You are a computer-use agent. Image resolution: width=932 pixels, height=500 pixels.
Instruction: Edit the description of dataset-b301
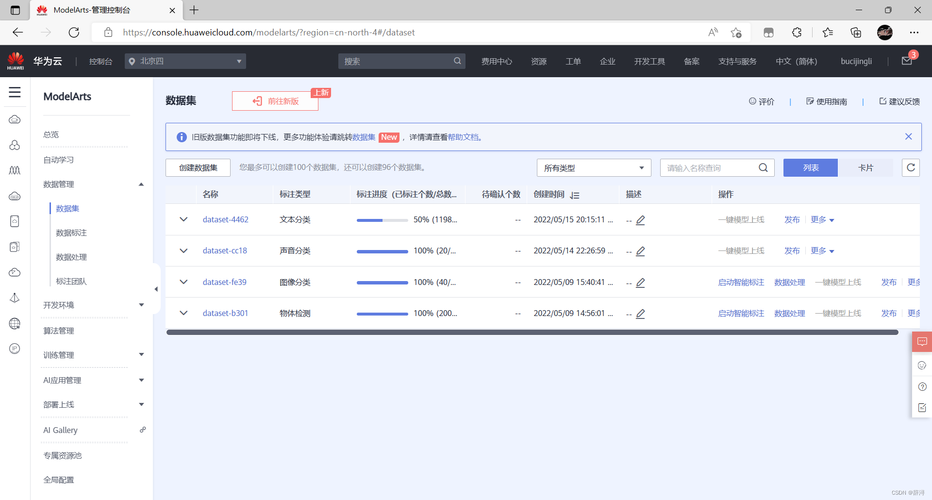click(640, 313)
